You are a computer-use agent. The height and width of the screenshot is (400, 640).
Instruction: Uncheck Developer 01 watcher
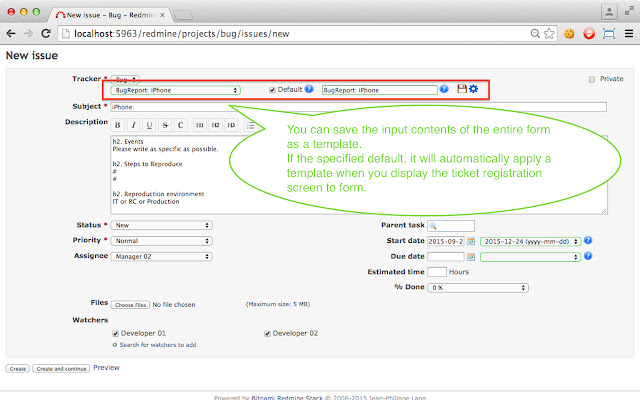click(x=116, y=333)
